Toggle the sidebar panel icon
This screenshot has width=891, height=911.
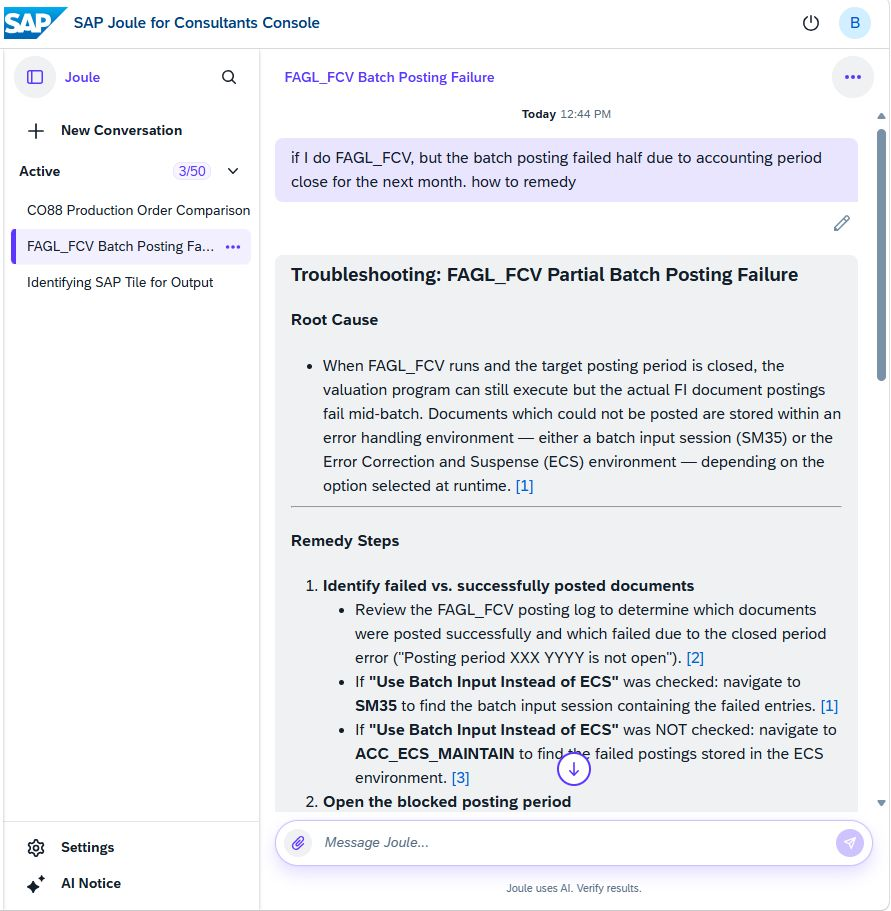35,77
